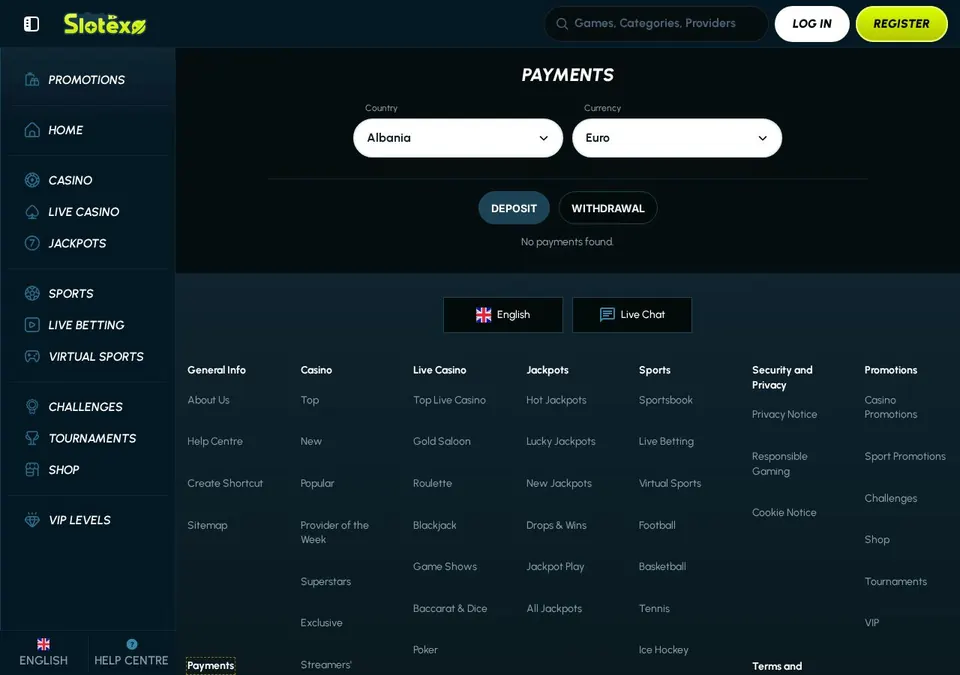This screenshot has height=675, width=960.
Task: Open the Lucky Jackpots link
Action: (x=560, y=441)
